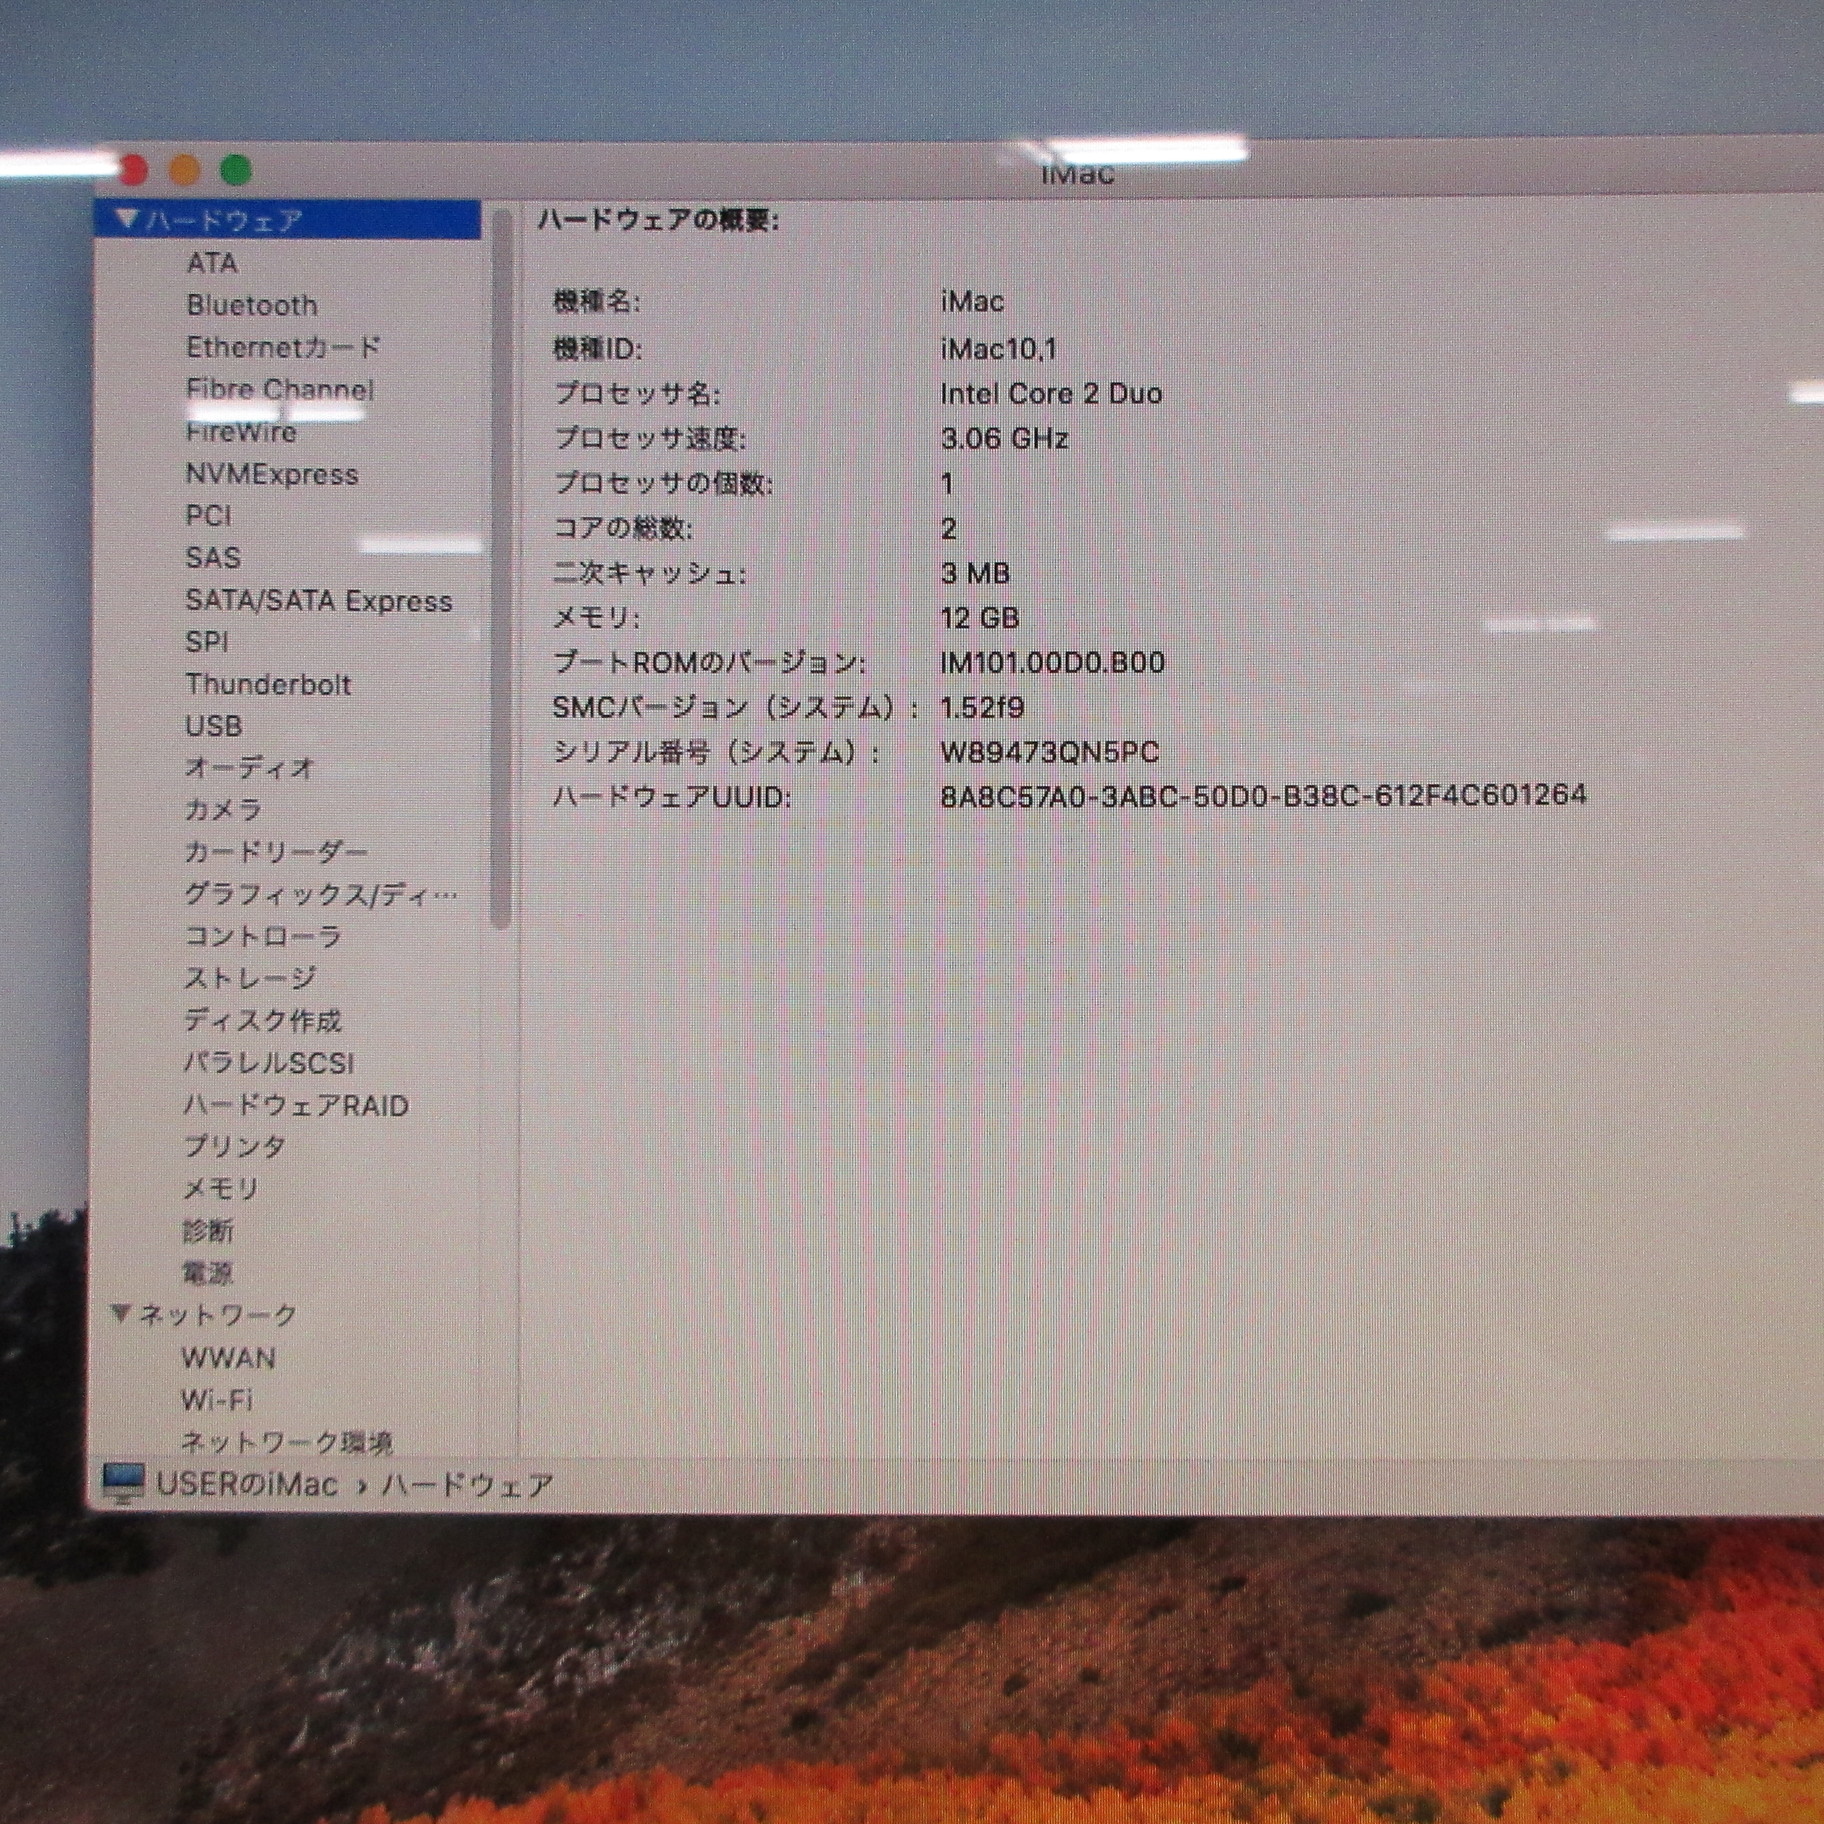Click the serial number W89473QN5PC
The height and width of the screenshot is (1824, 1824).
coord(1050,752)
